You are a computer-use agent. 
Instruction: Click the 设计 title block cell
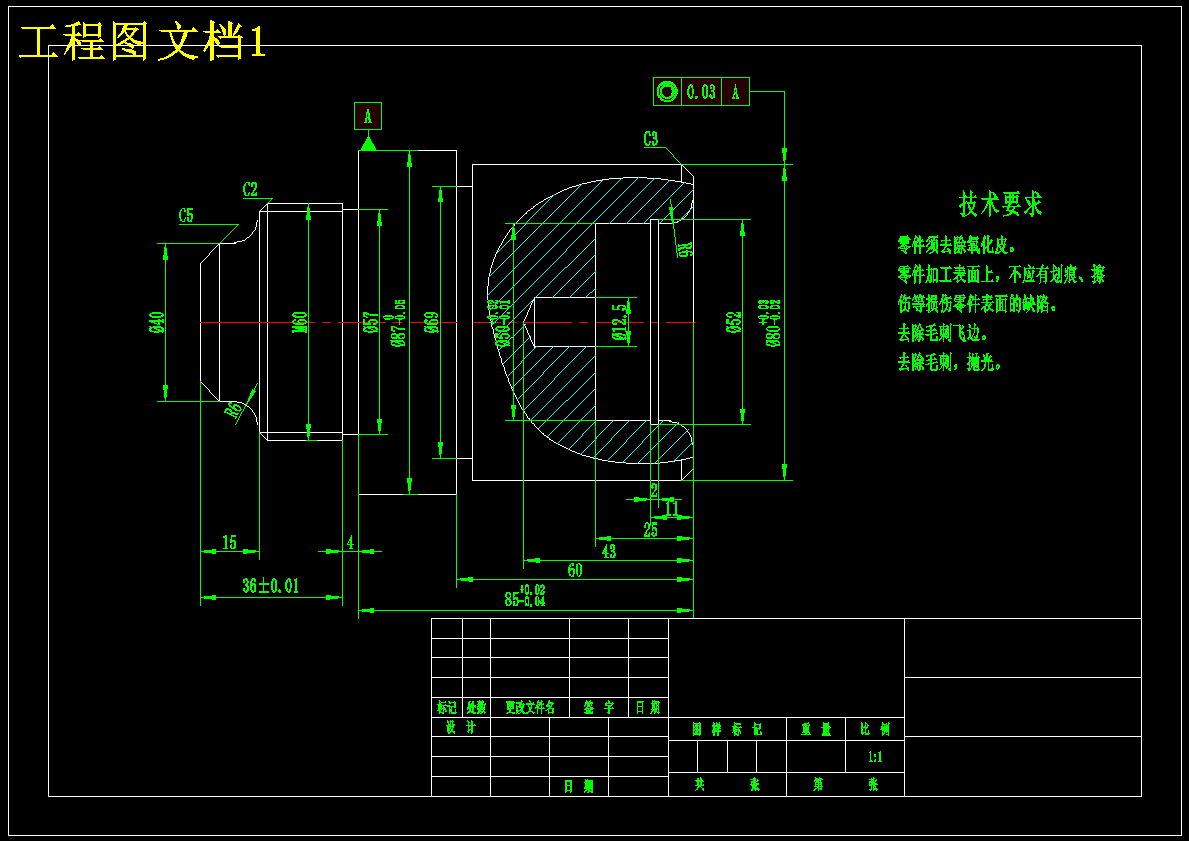(x=460, y=727)
